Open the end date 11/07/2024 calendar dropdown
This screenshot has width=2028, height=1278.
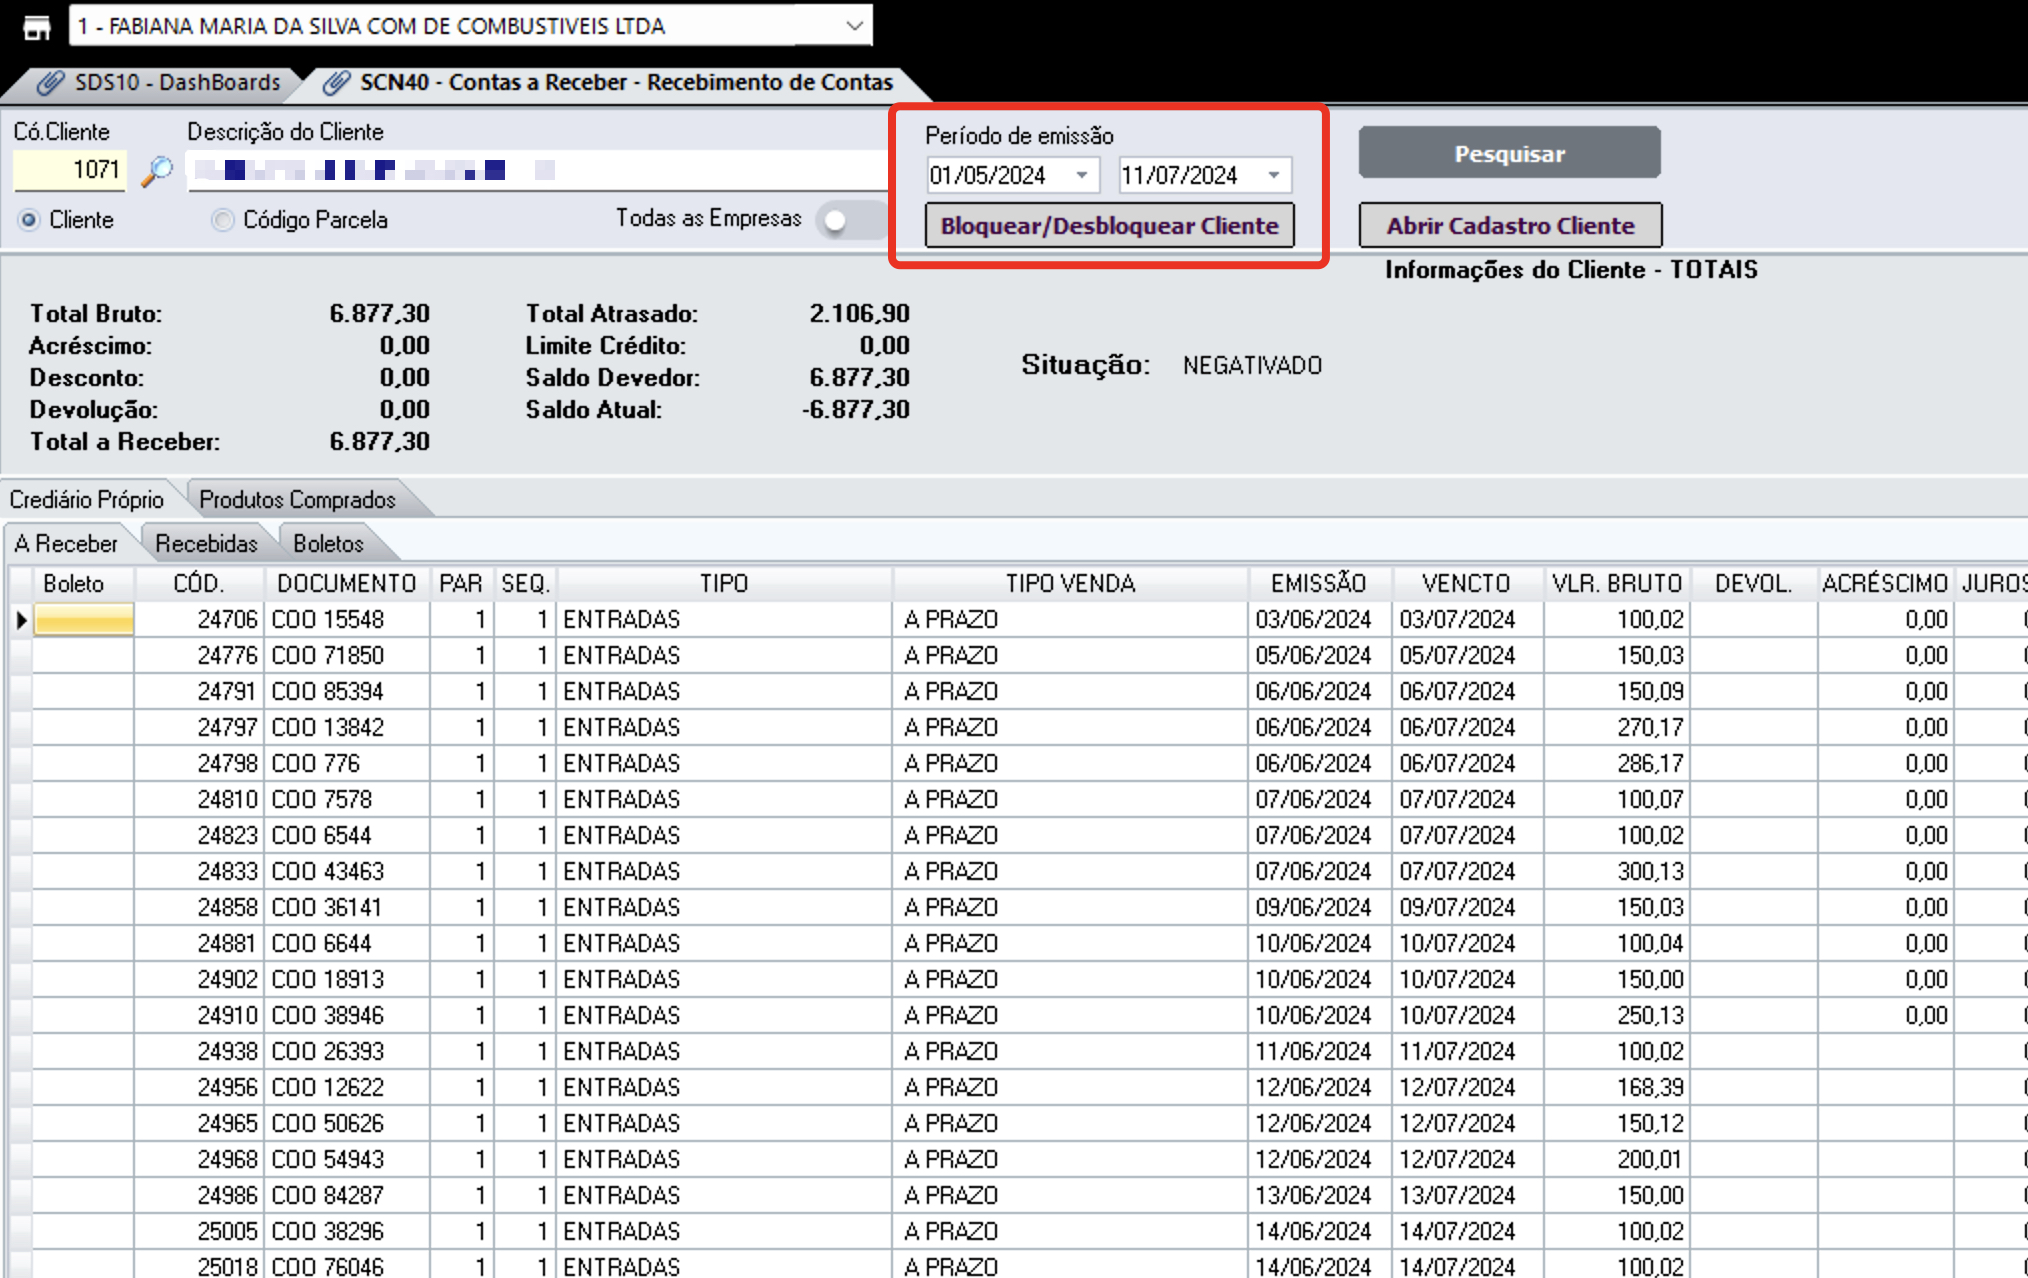(1274, 176)
